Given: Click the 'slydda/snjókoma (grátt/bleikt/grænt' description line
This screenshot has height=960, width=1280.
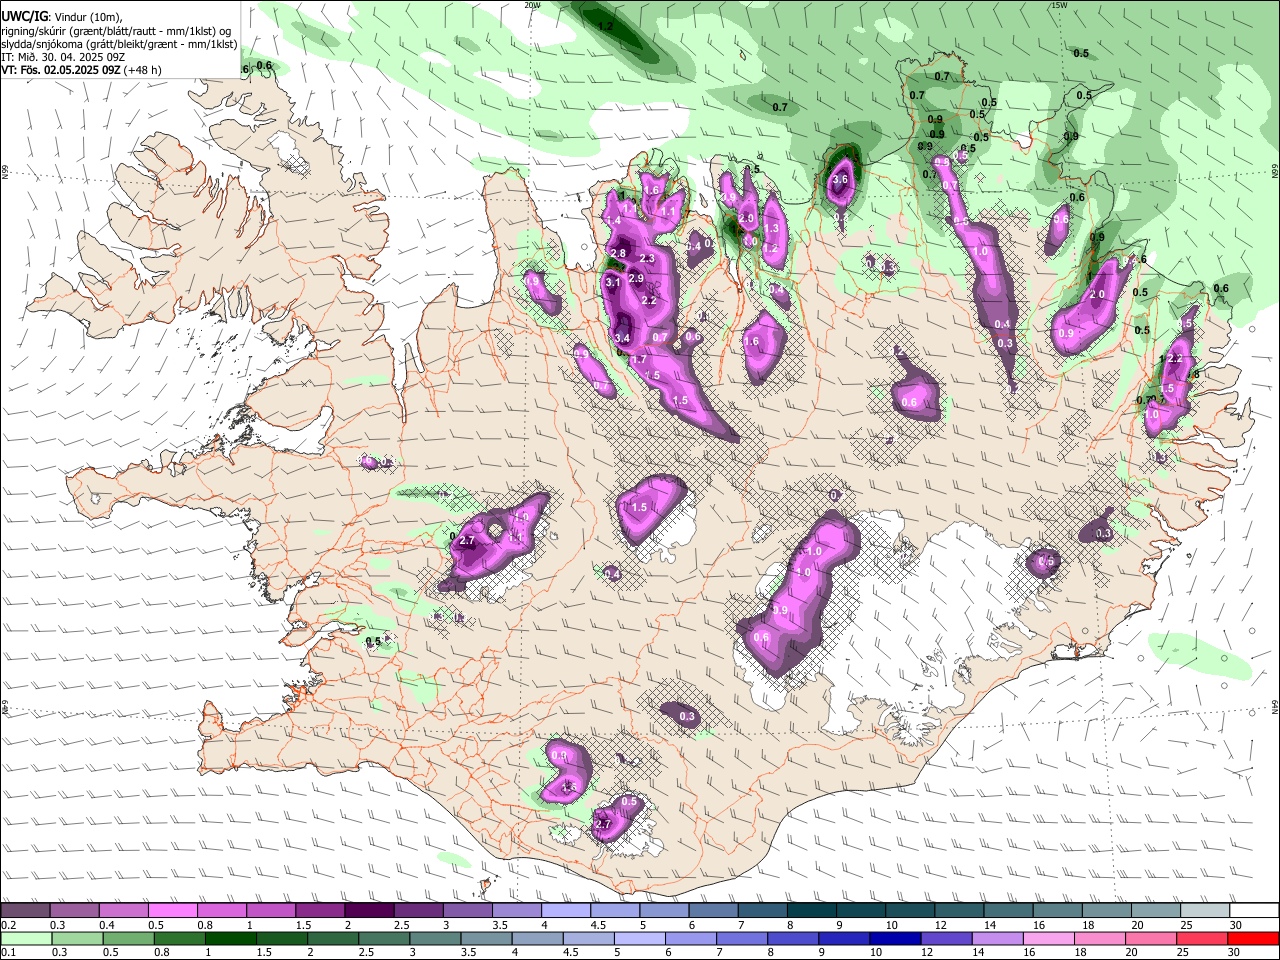Looking at the screenshot, I should [x=119, y=44].
